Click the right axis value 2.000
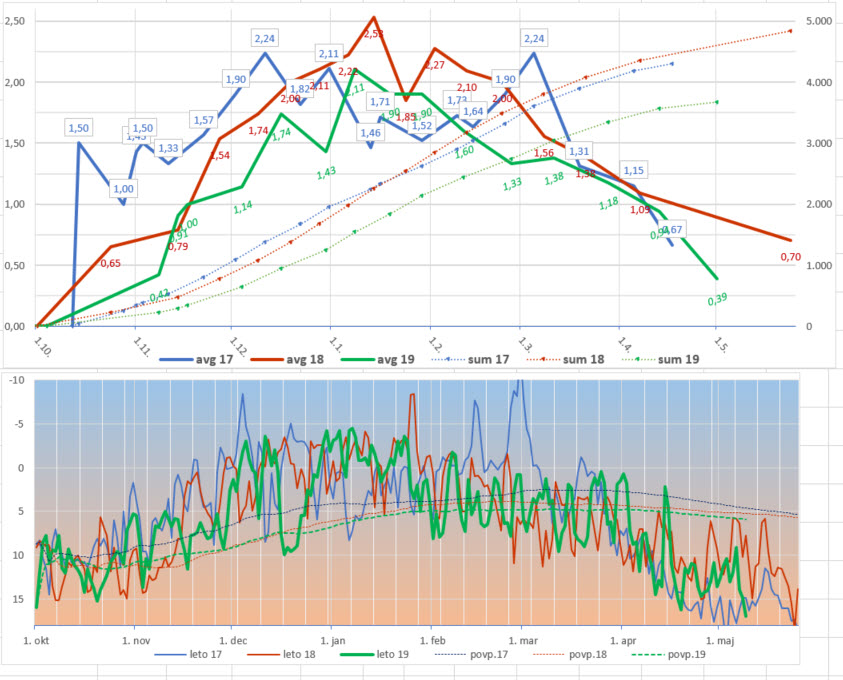Screen dimensions: 843x680 tap(819, 204)
